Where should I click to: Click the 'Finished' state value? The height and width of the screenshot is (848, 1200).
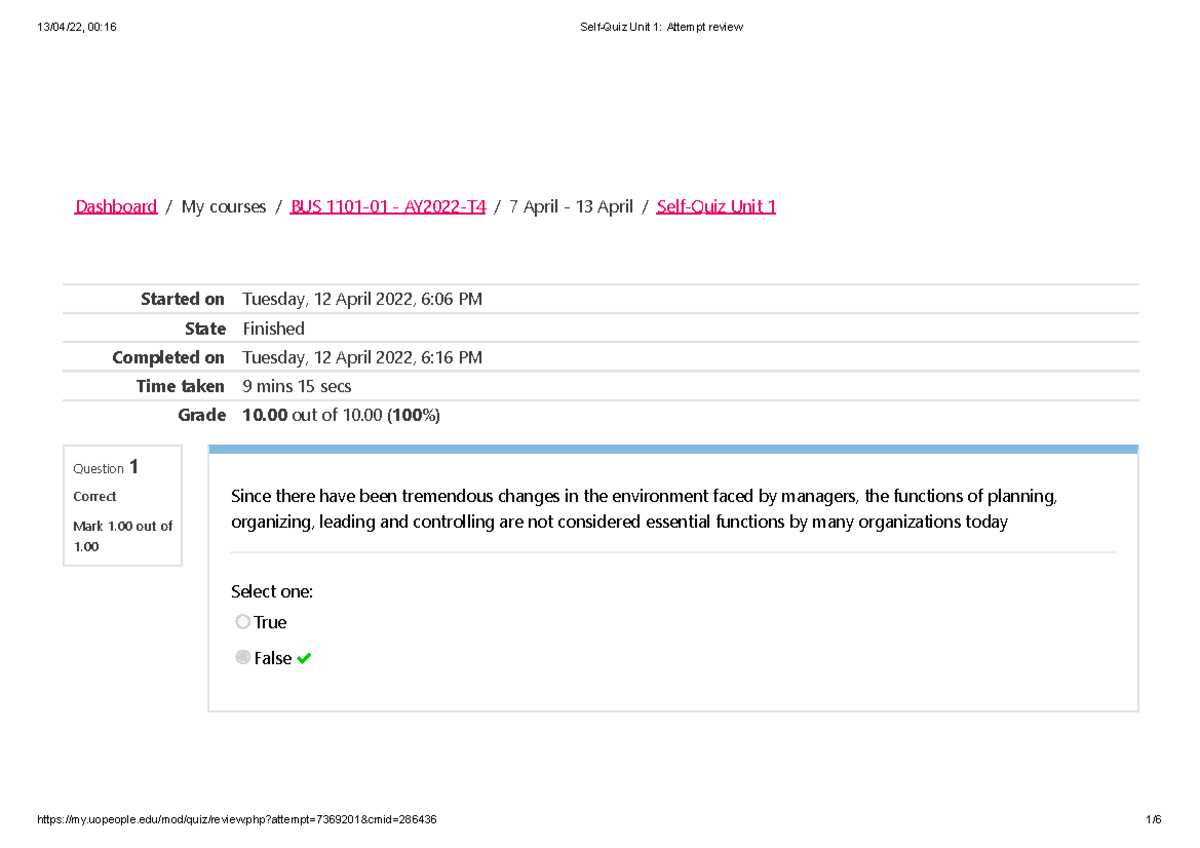tap(274, 328)
